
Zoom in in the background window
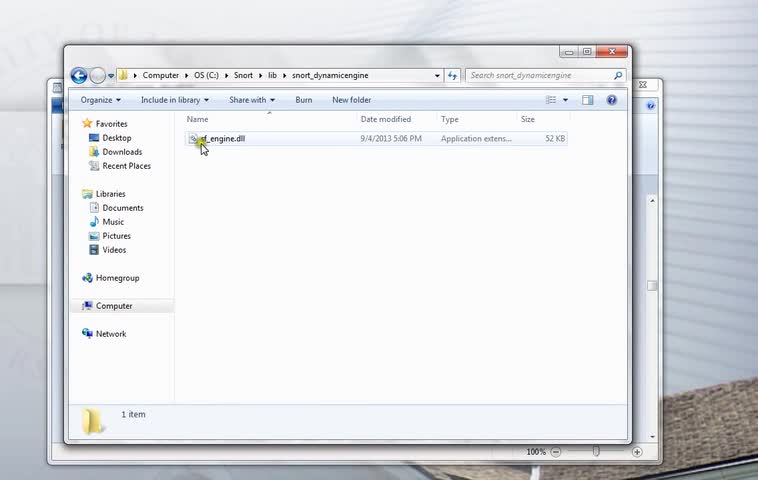[x=637, y=452]
